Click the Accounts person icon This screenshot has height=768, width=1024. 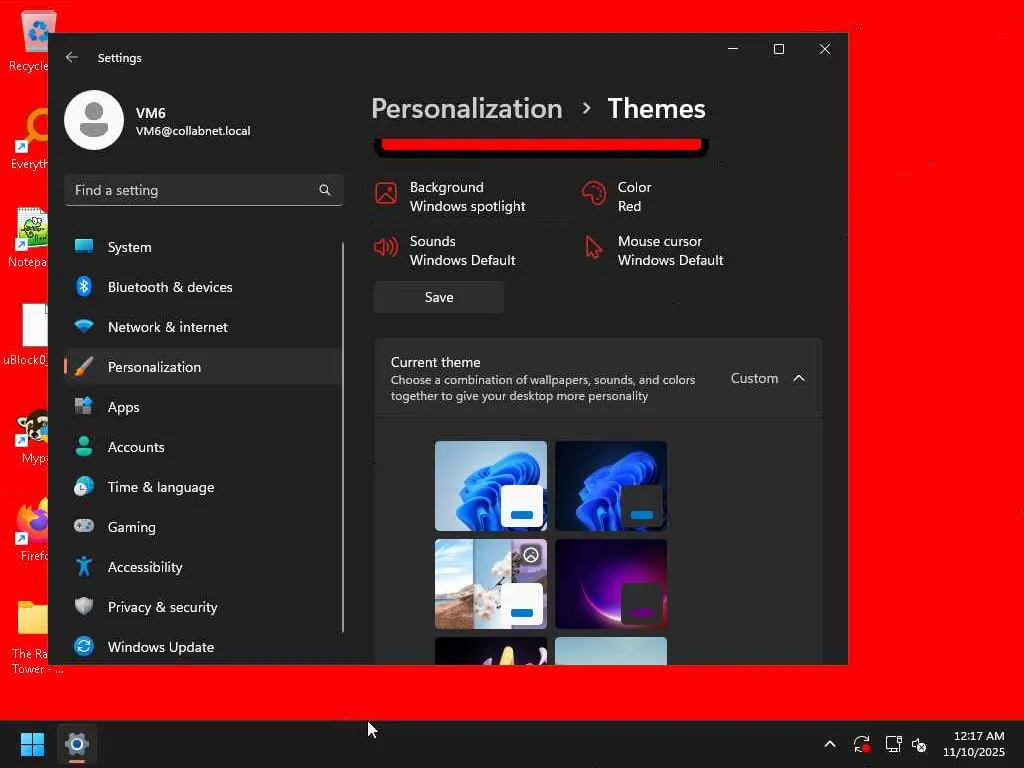tap(84, 446)
